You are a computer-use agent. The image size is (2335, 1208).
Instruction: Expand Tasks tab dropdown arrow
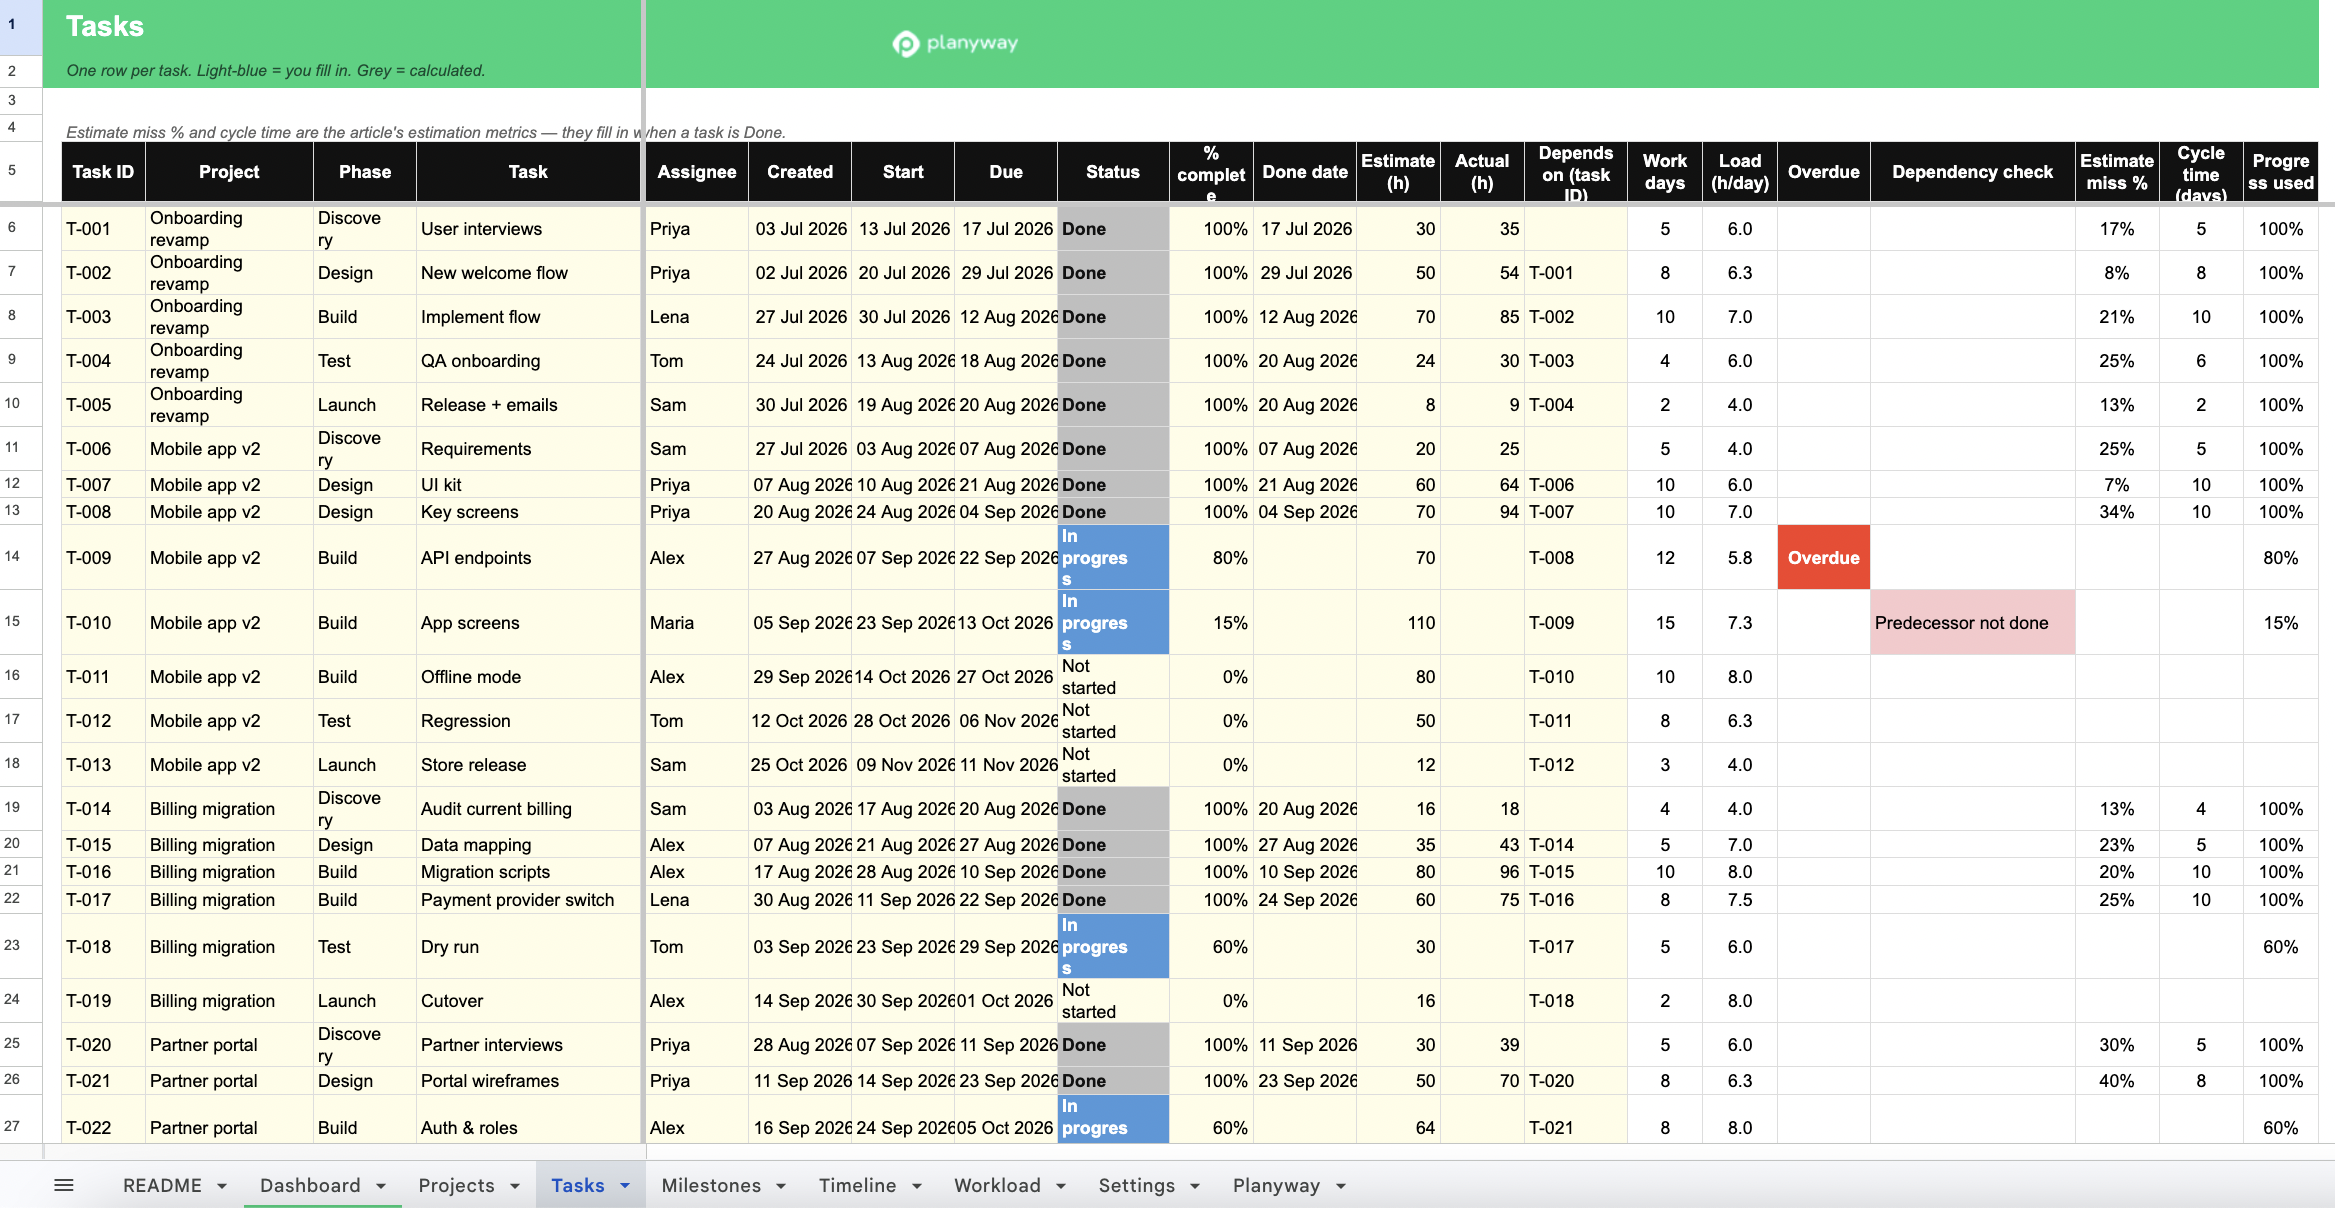[x=625, y=1186]
